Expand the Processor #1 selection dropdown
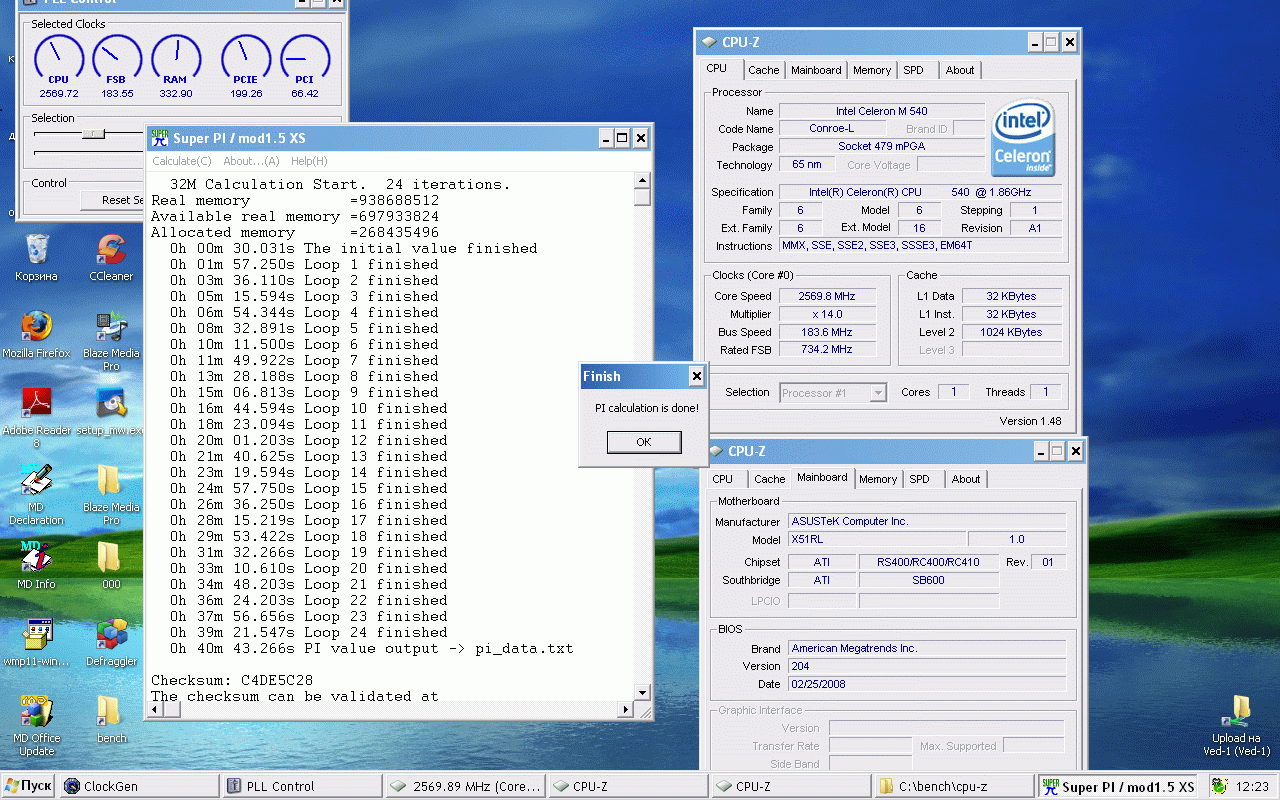This screenshot has width=1280, height=800. [x=878, y=393]
